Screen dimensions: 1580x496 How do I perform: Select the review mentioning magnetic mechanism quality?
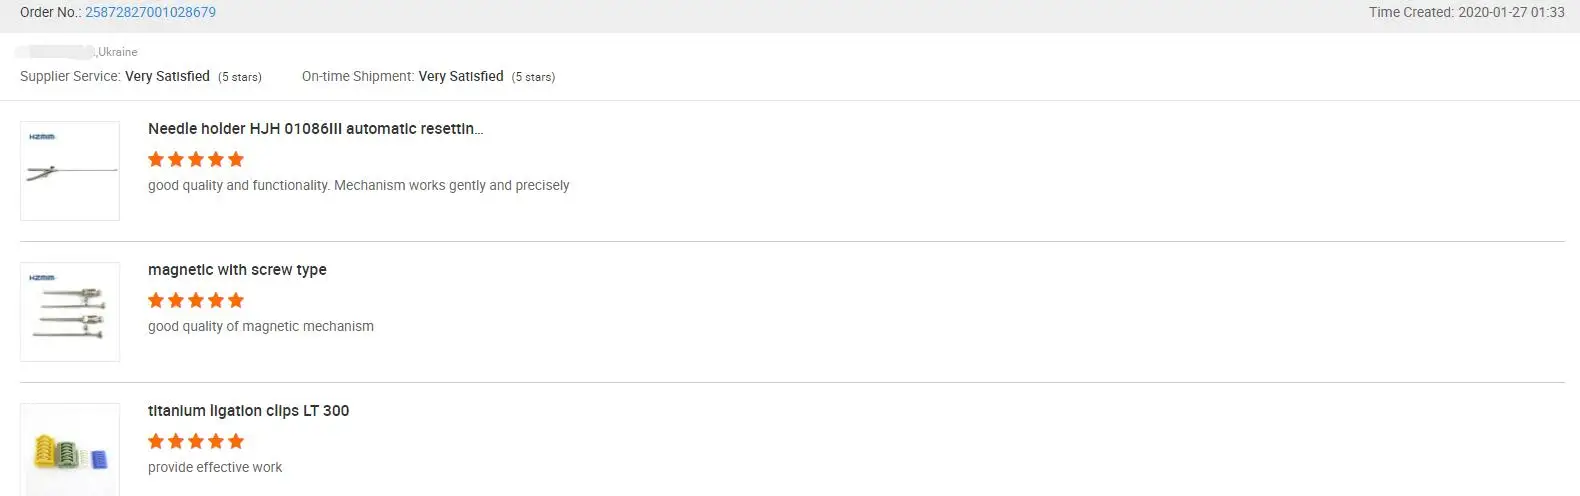coord(261,327)
